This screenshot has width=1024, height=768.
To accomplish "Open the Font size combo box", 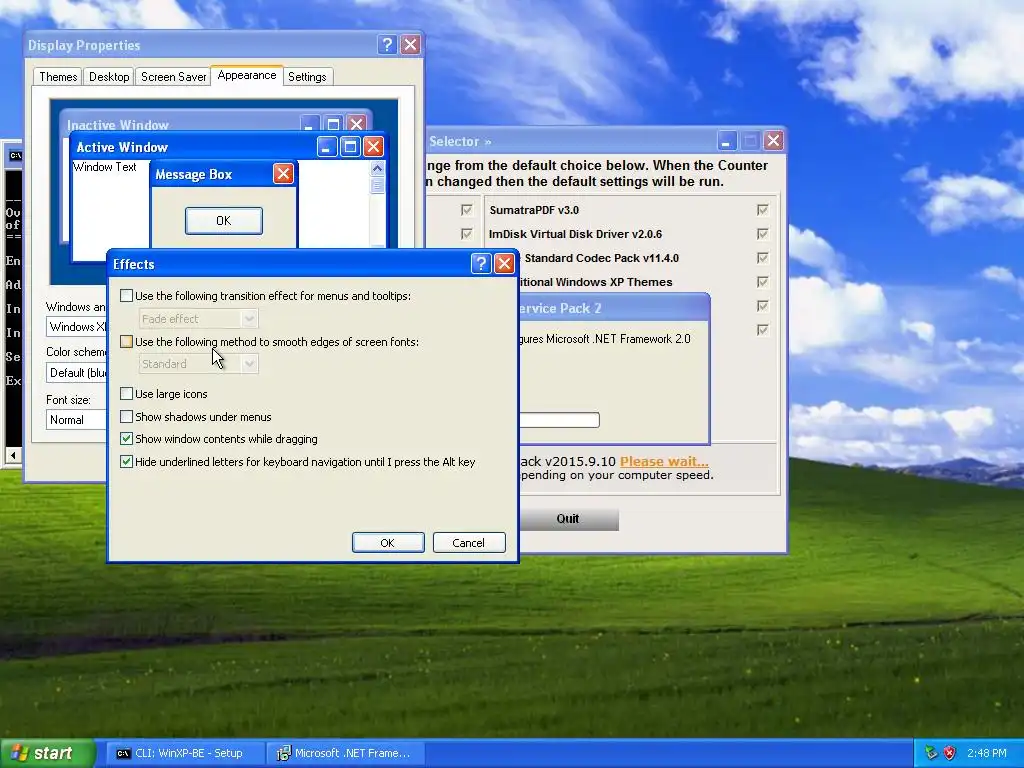I will pos(77,420).
